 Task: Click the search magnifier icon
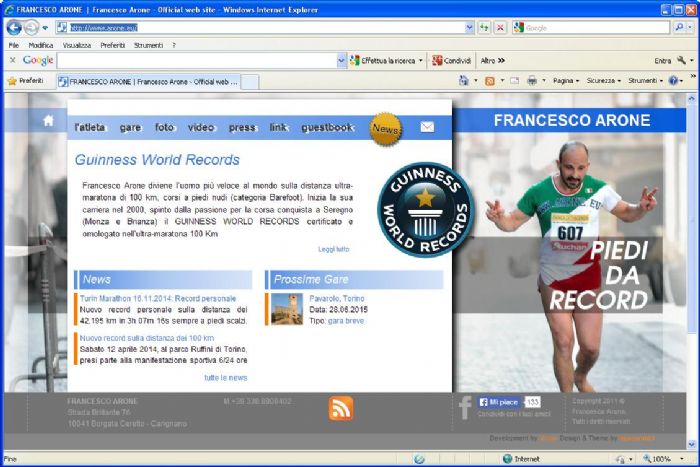pyautogui.click(x=679, y=28)
